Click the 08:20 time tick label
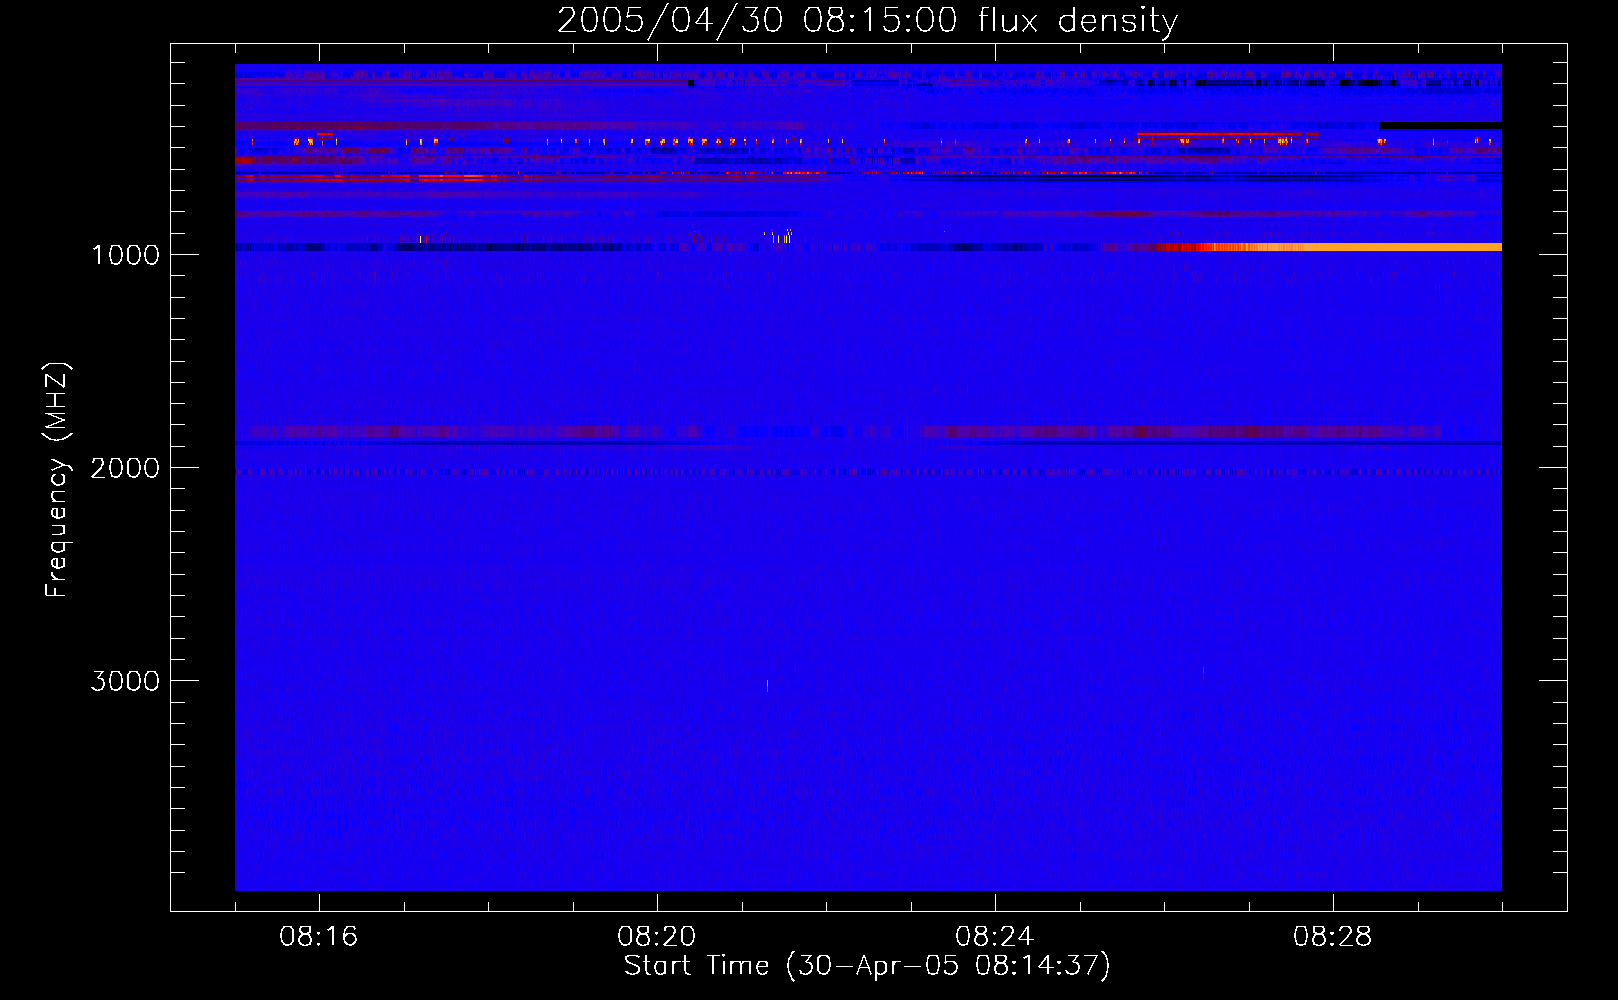Image resolution: width=1618 pixels, height=1000 pixels. click(657, 937)
